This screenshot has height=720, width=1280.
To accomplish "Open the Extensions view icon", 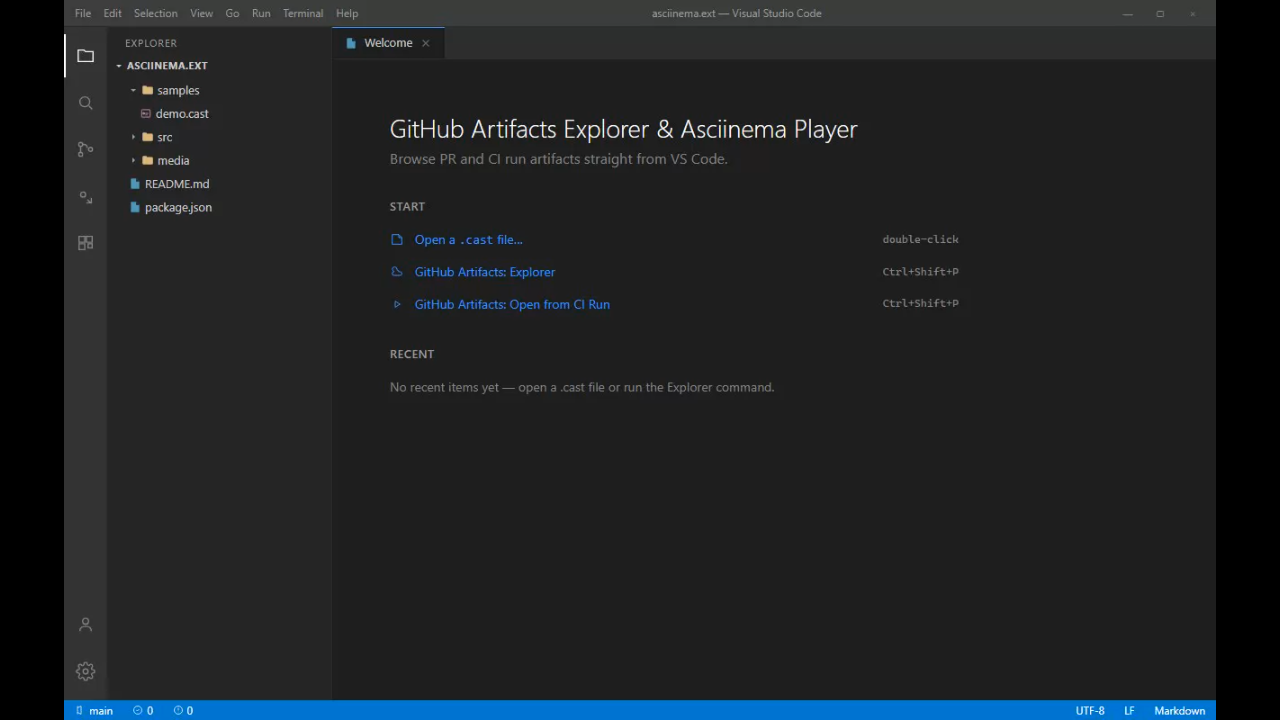I will (x=85, y=243).
